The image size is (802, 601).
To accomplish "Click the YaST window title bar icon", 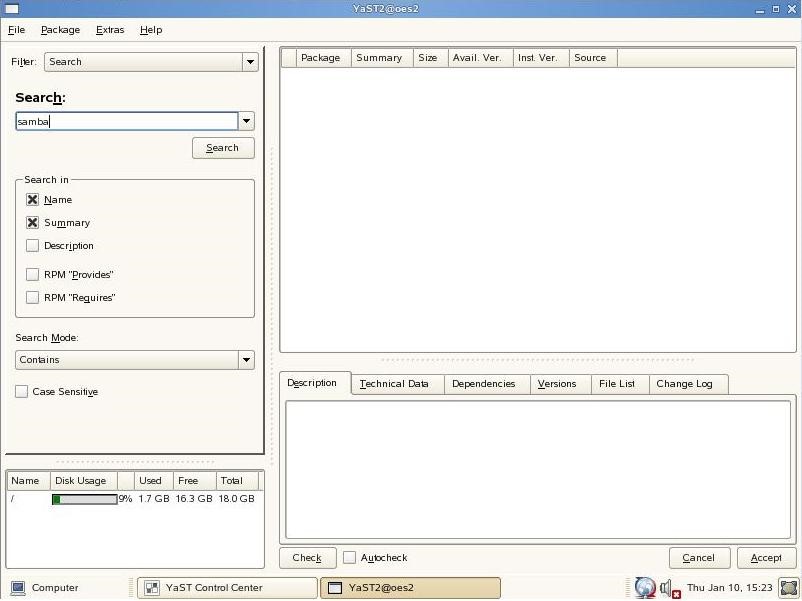I will click(x=13, y=8).
